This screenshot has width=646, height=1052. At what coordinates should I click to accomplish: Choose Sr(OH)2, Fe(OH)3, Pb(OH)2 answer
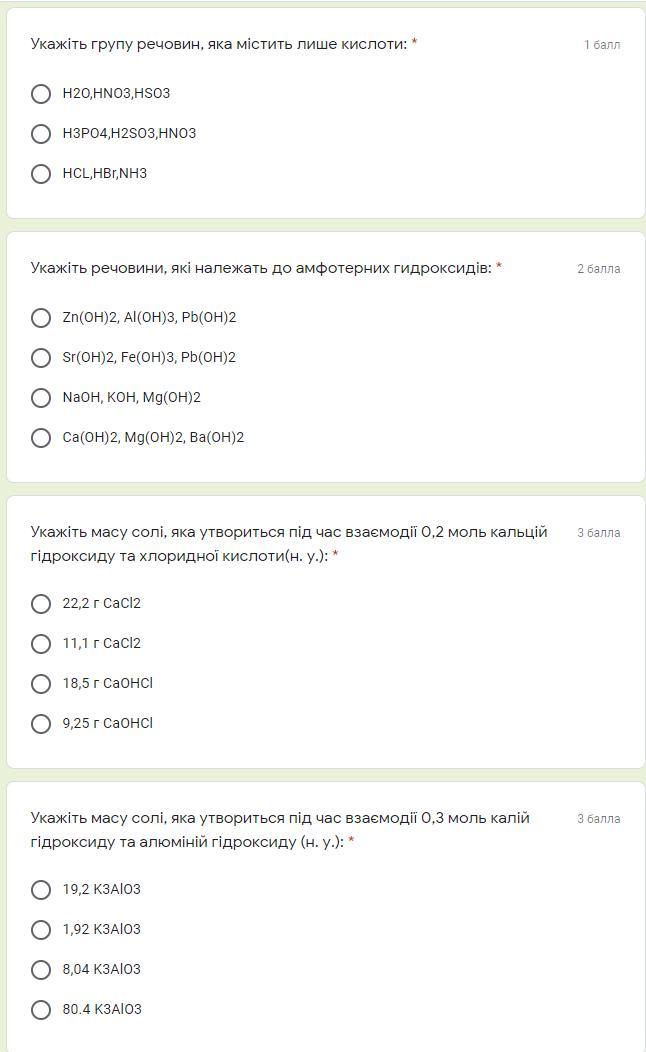click(x=41, y=358)
